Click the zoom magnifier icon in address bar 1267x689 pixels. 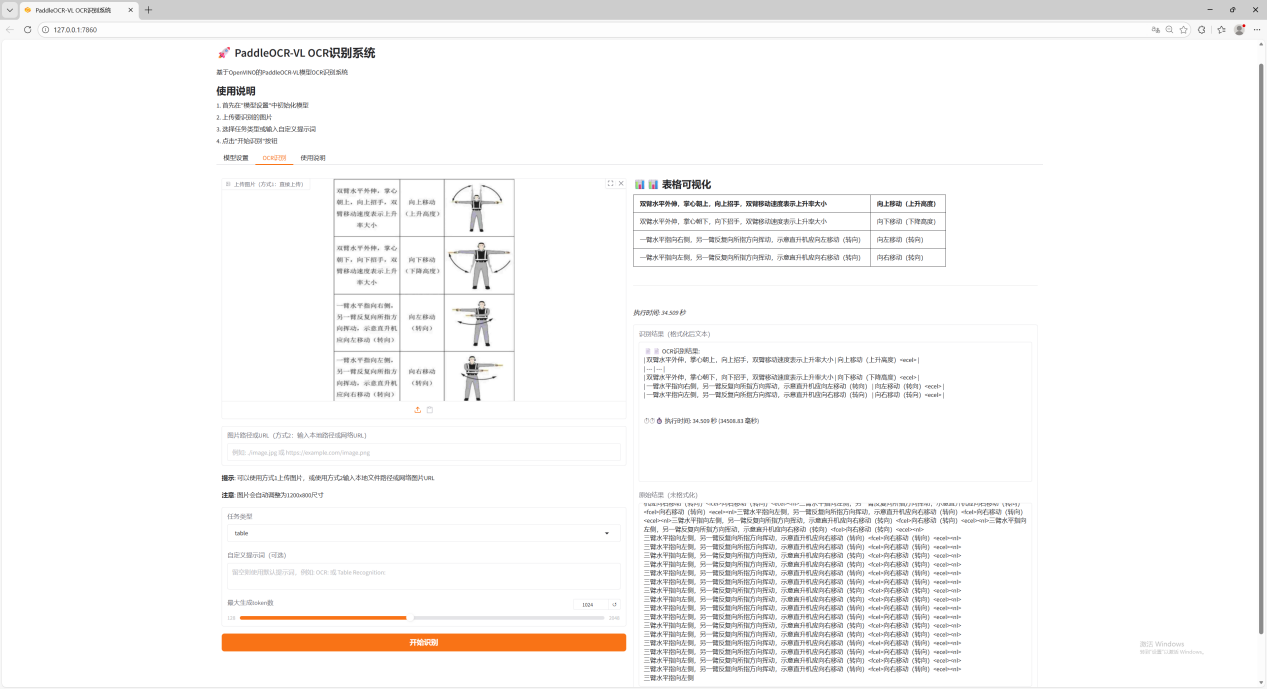[x=1169, y=30]
